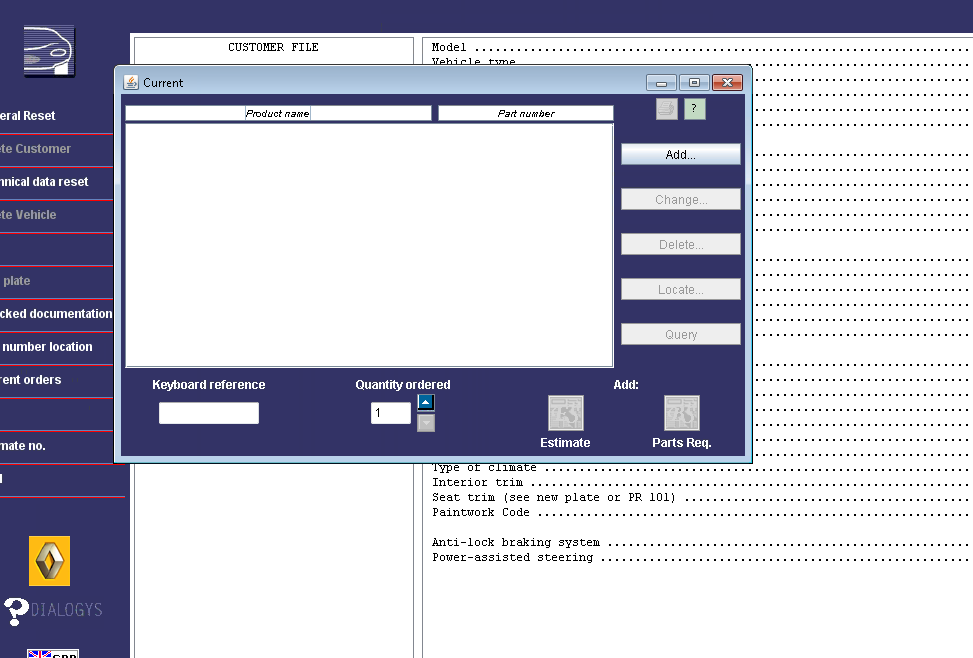Image resolution: width=973 pixels, height=658 pixels.
Task: Select the plate sidebar item
Action: [x=17, y=281]
